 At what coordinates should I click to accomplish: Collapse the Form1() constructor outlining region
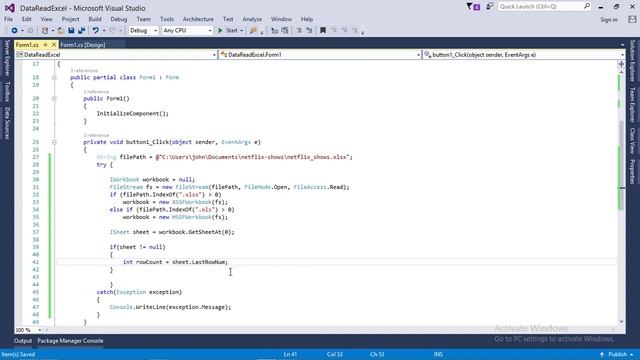tap(54, 98)
